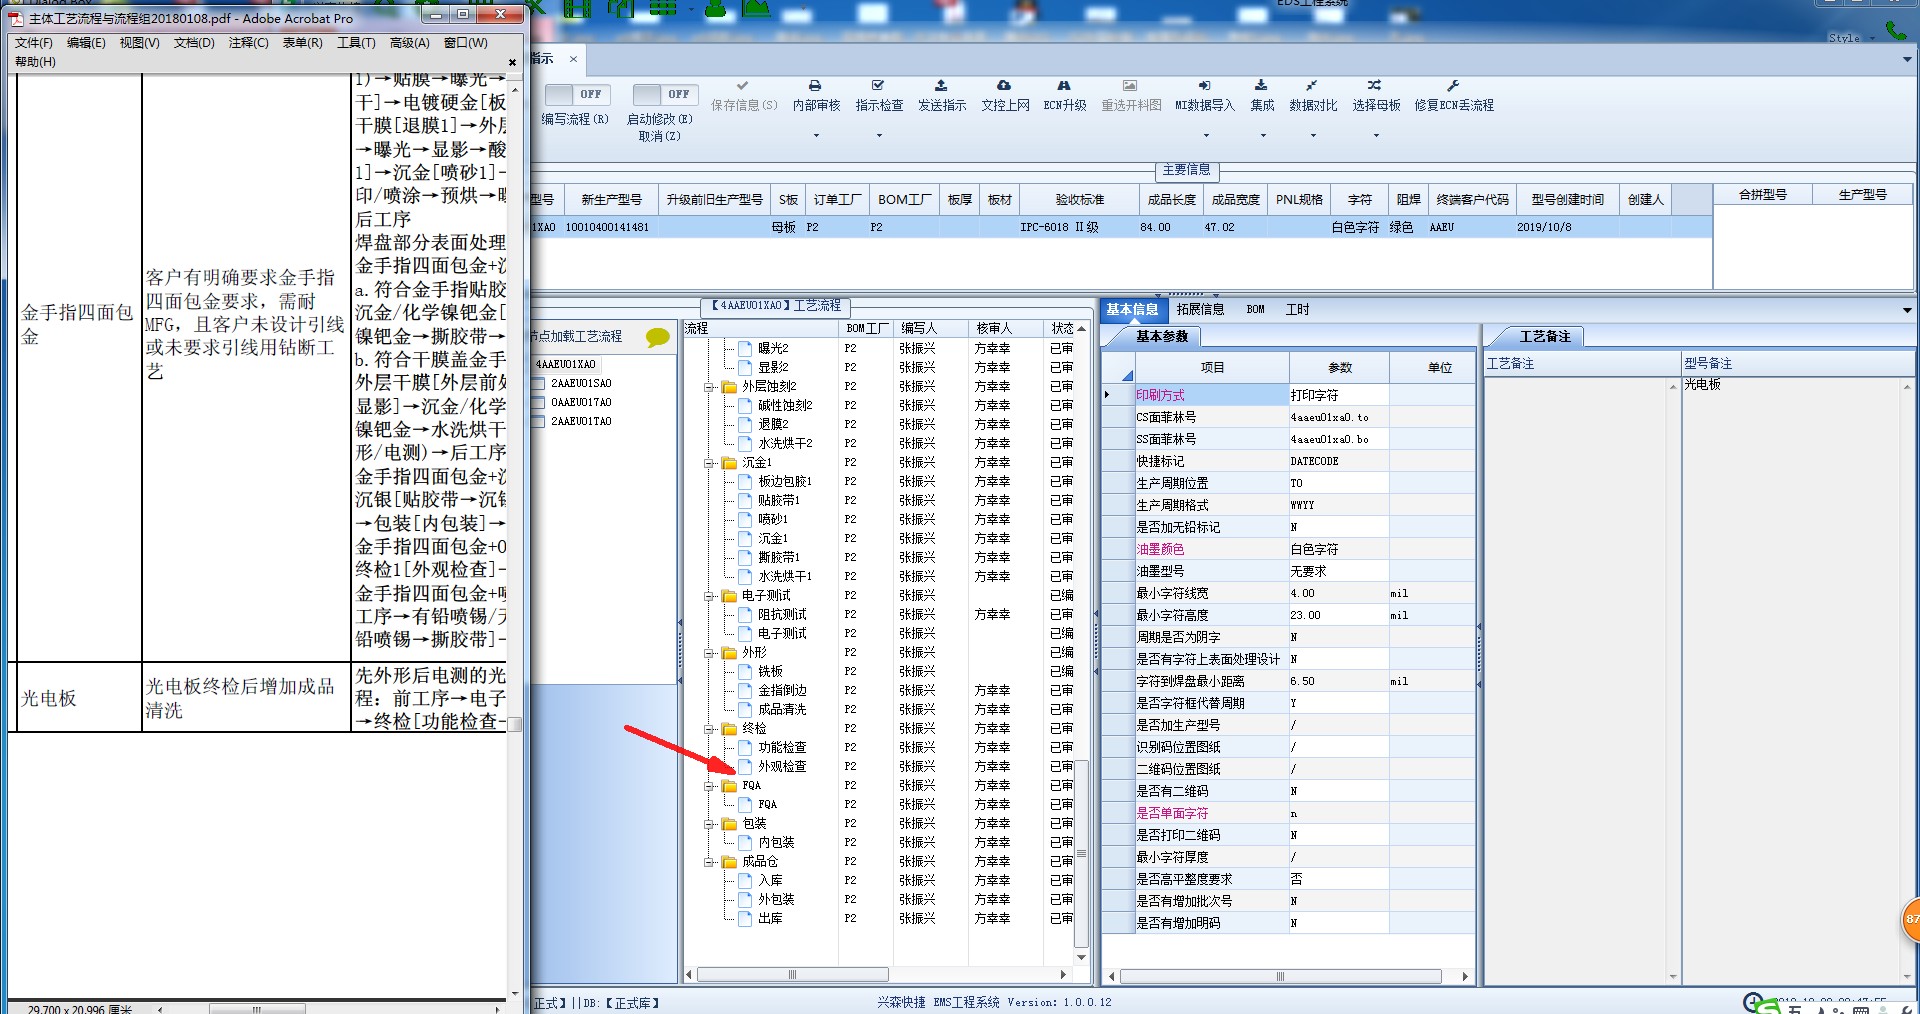This screenshot has width=1920, height=1014.
Task: Open the 注释(C) menu in Acrobat
Action: (248, 43)
